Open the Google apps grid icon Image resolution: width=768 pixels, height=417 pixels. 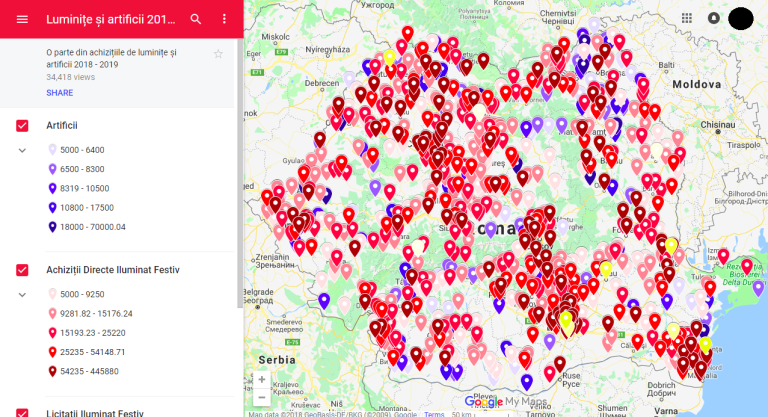[687, 18]
